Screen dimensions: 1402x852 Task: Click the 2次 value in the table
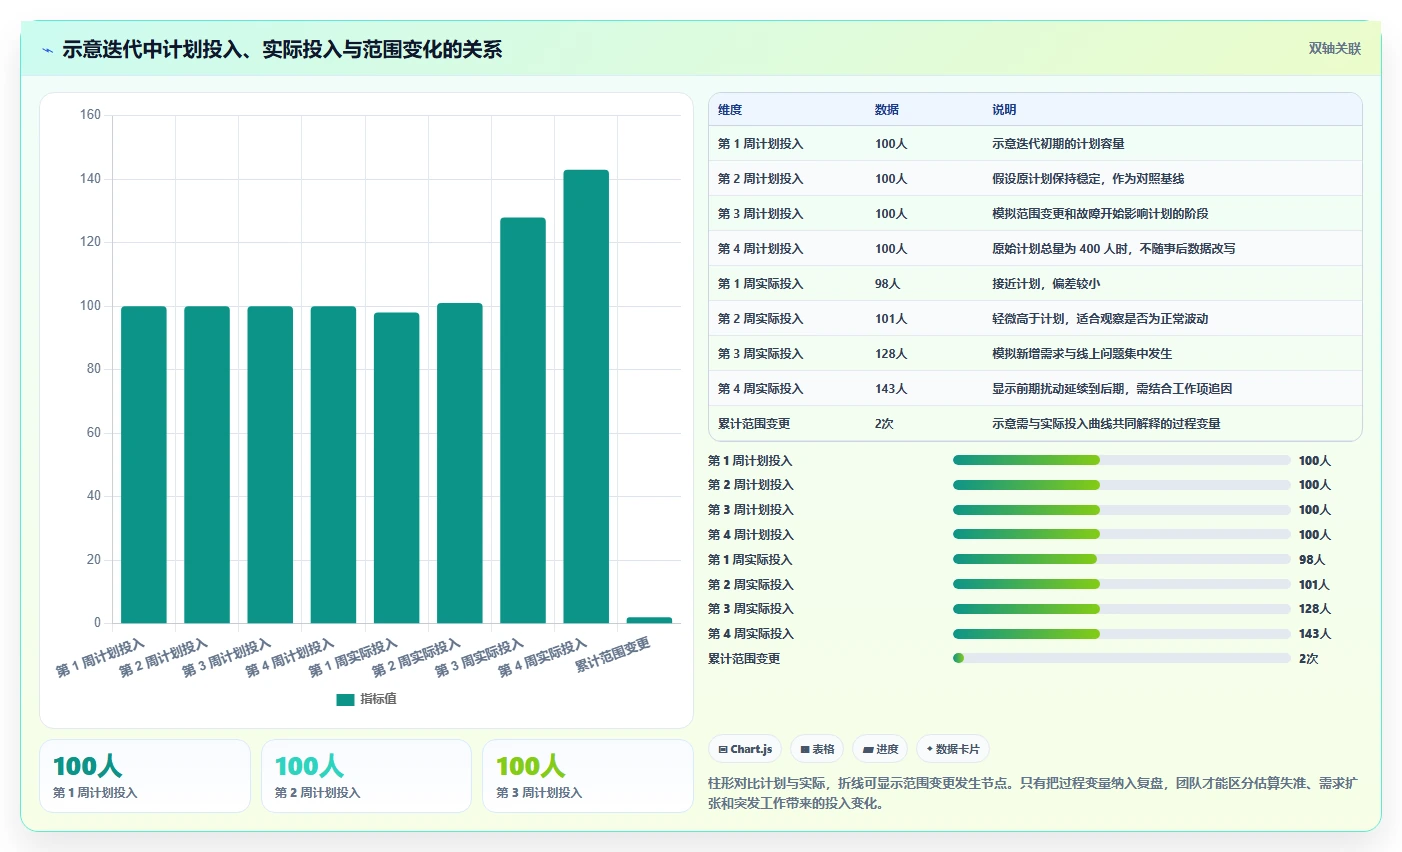pyautogui.click(x=884, y=424)
